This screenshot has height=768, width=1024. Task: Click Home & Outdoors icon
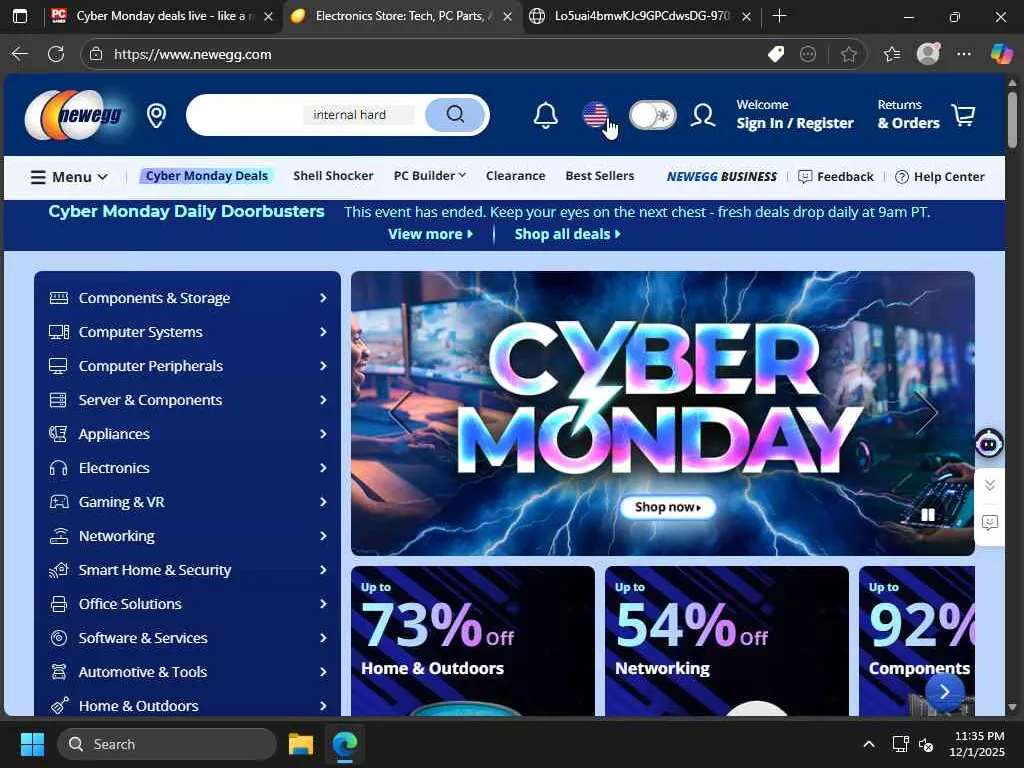pyautogui.click(x=59, y=706)
